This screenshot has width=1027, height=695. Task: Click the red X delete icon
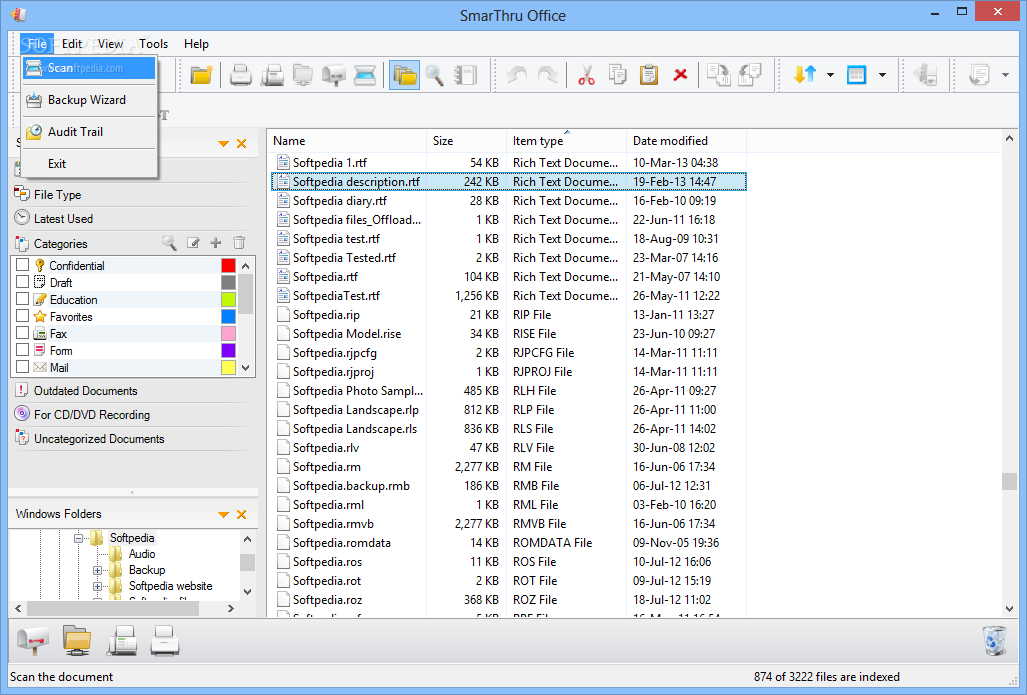tap(680, 75)
